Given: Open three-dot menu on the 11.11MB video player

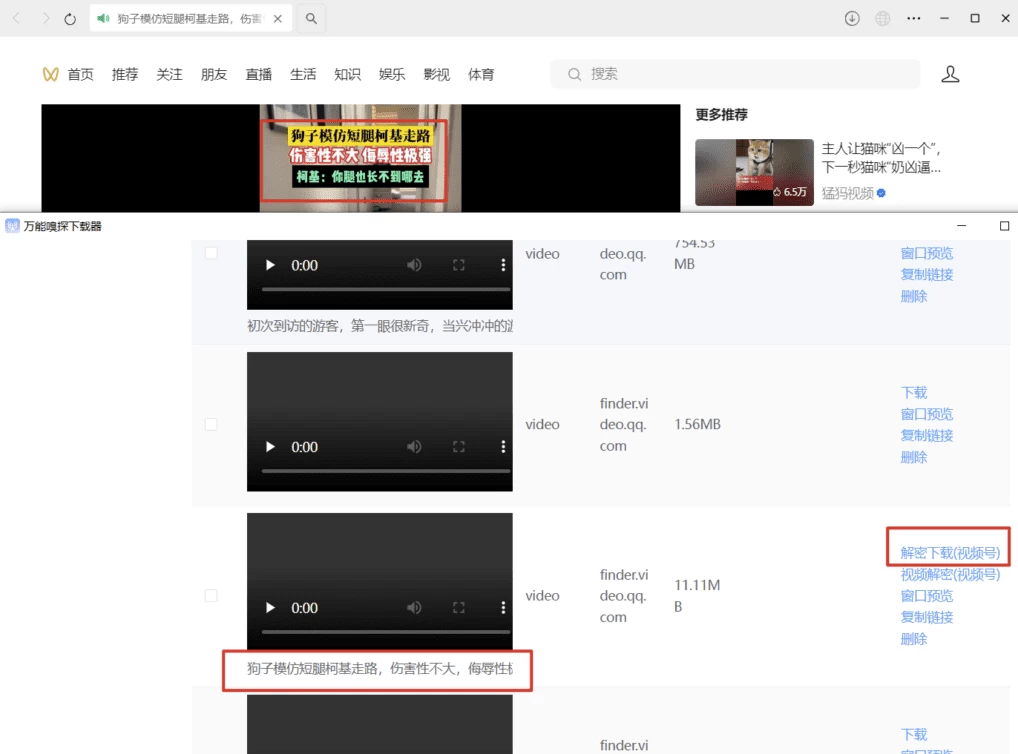Looking at the screenshot, I should (503, 608).
